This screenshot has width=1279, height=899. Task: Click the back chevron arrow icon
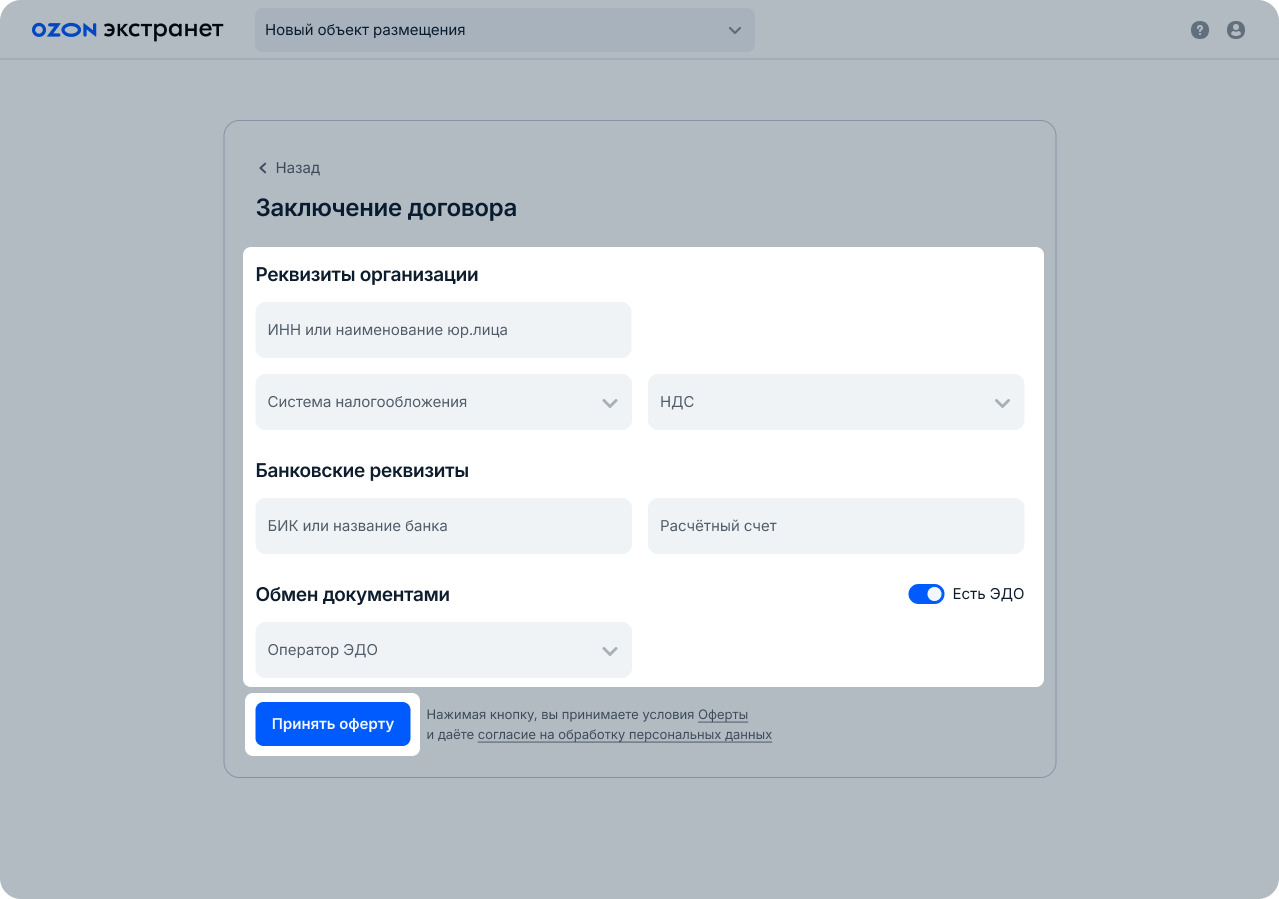[x=263, y=168]
